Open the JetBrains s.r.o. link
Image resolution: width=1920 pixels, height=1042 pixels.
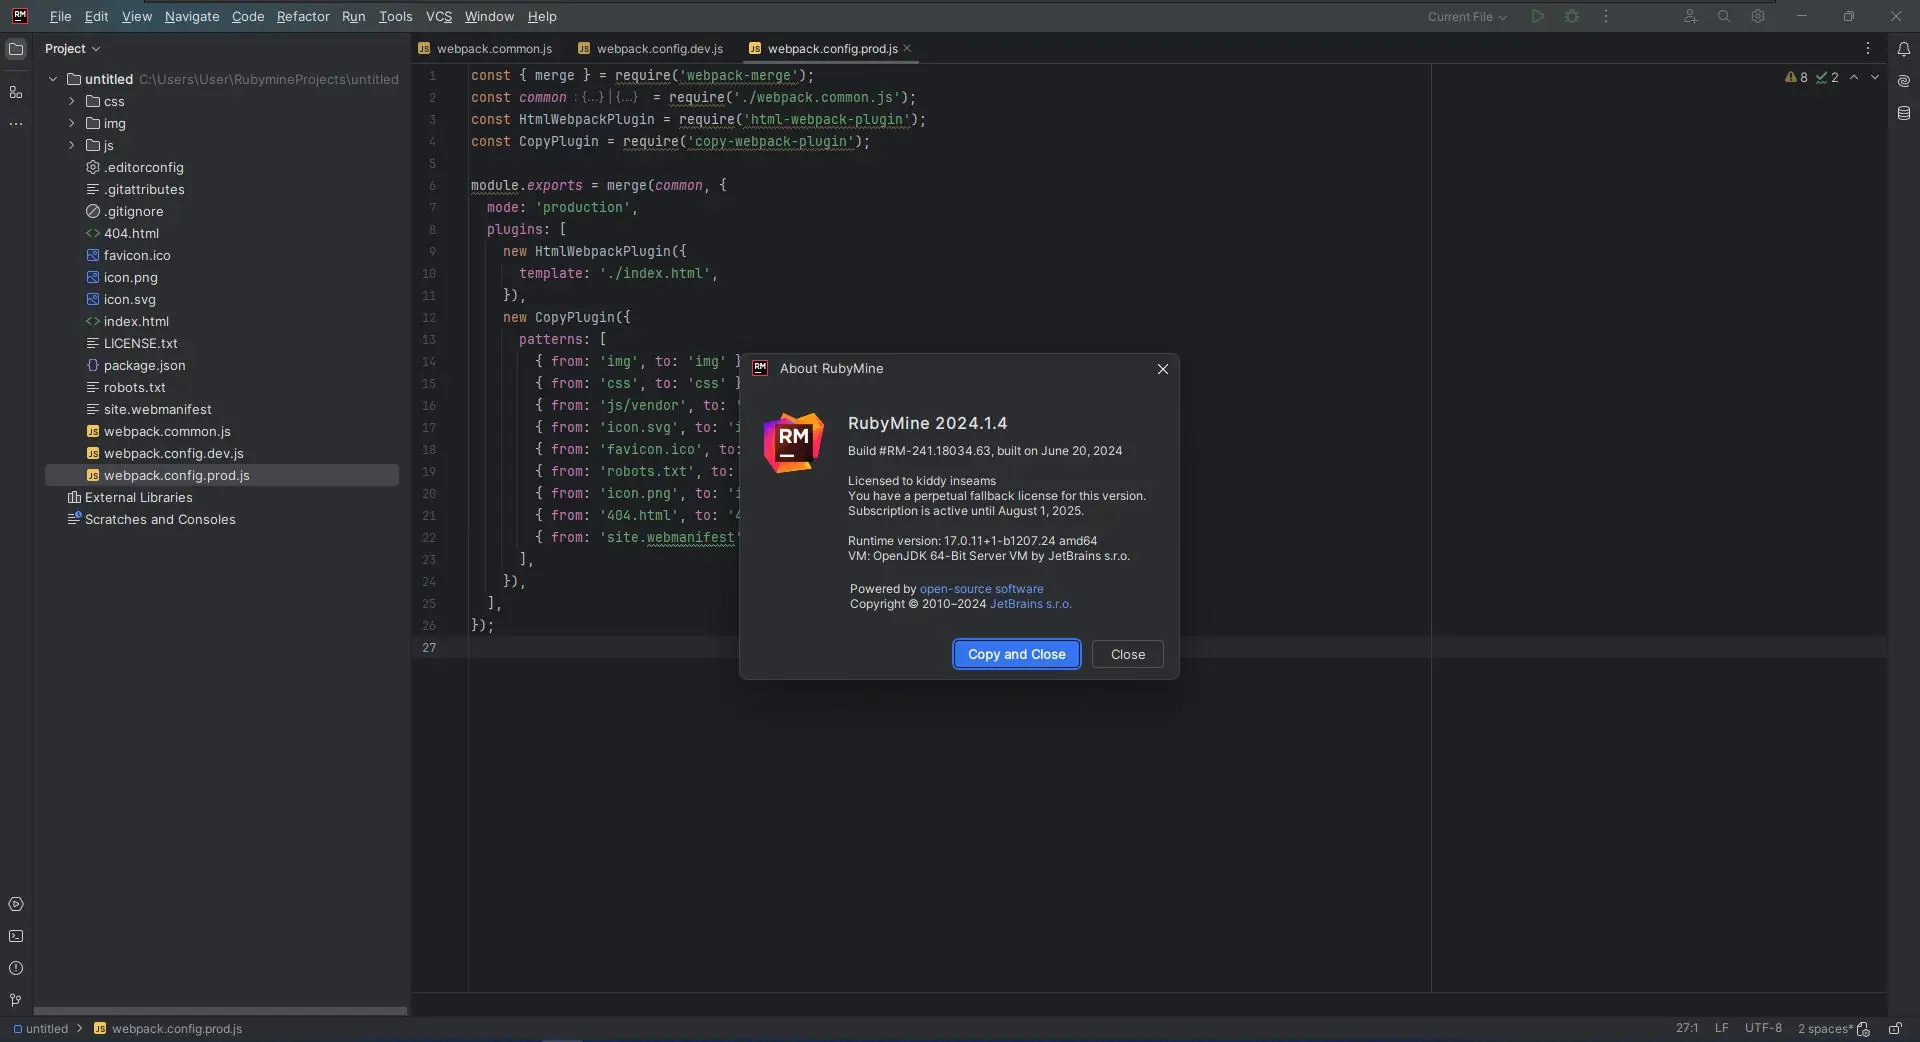tap(1030, 604)
